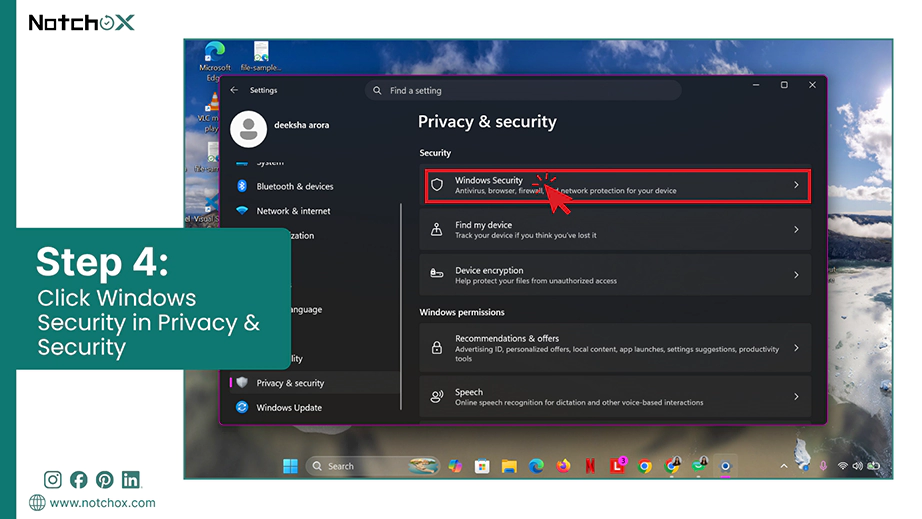
Task: Expand Find my device chevron
Action: point(796,230)
